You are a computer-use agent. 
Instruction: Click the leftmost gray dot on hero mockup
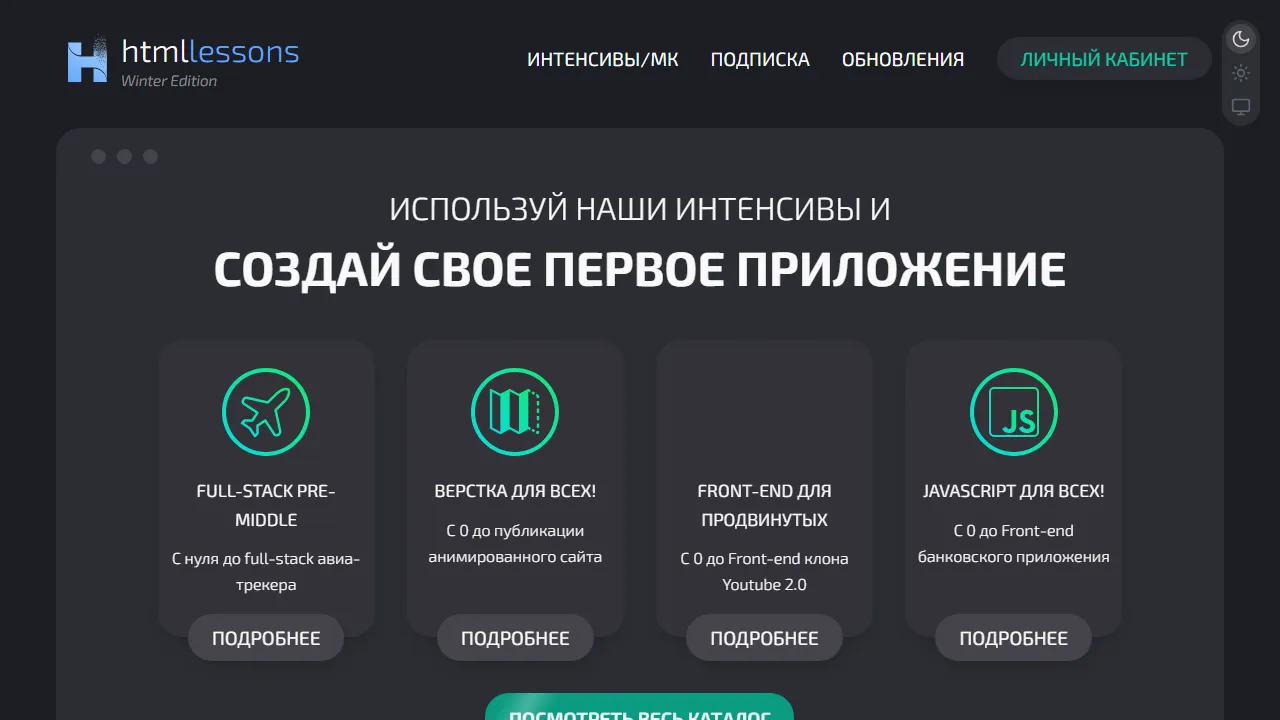coord(98,156)
